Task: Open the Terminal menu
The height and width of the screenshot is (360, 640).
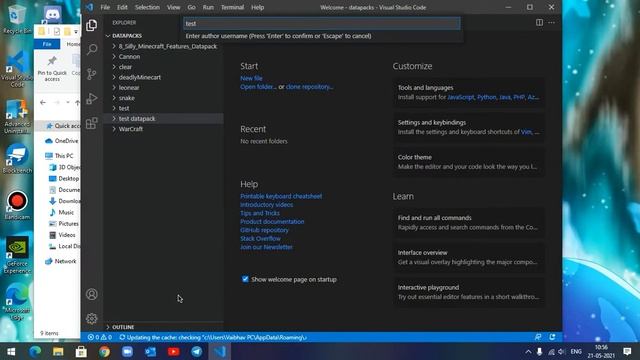Action: (x=232, y=7)
